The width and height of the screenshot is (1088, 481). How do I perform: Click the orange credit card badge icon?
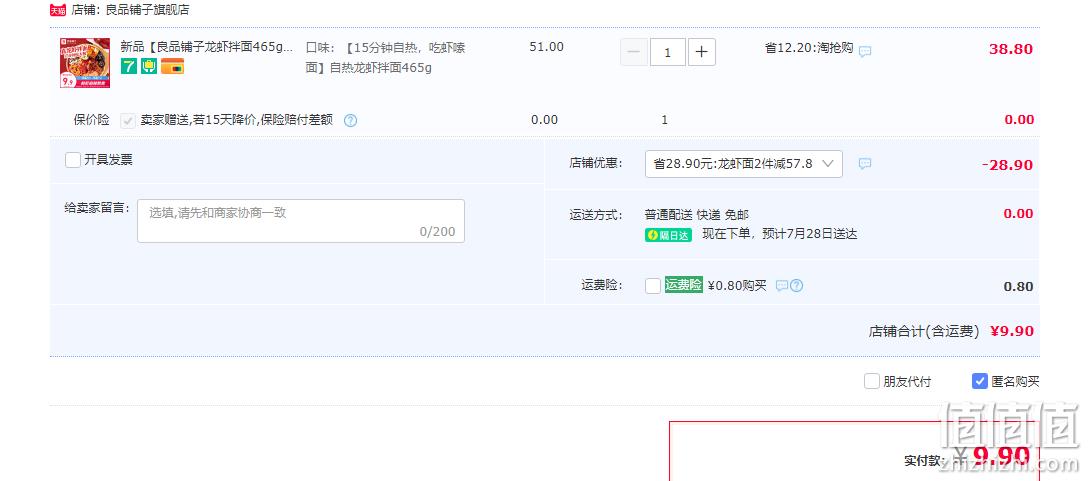pyautogui.click(x=172, y=66)
